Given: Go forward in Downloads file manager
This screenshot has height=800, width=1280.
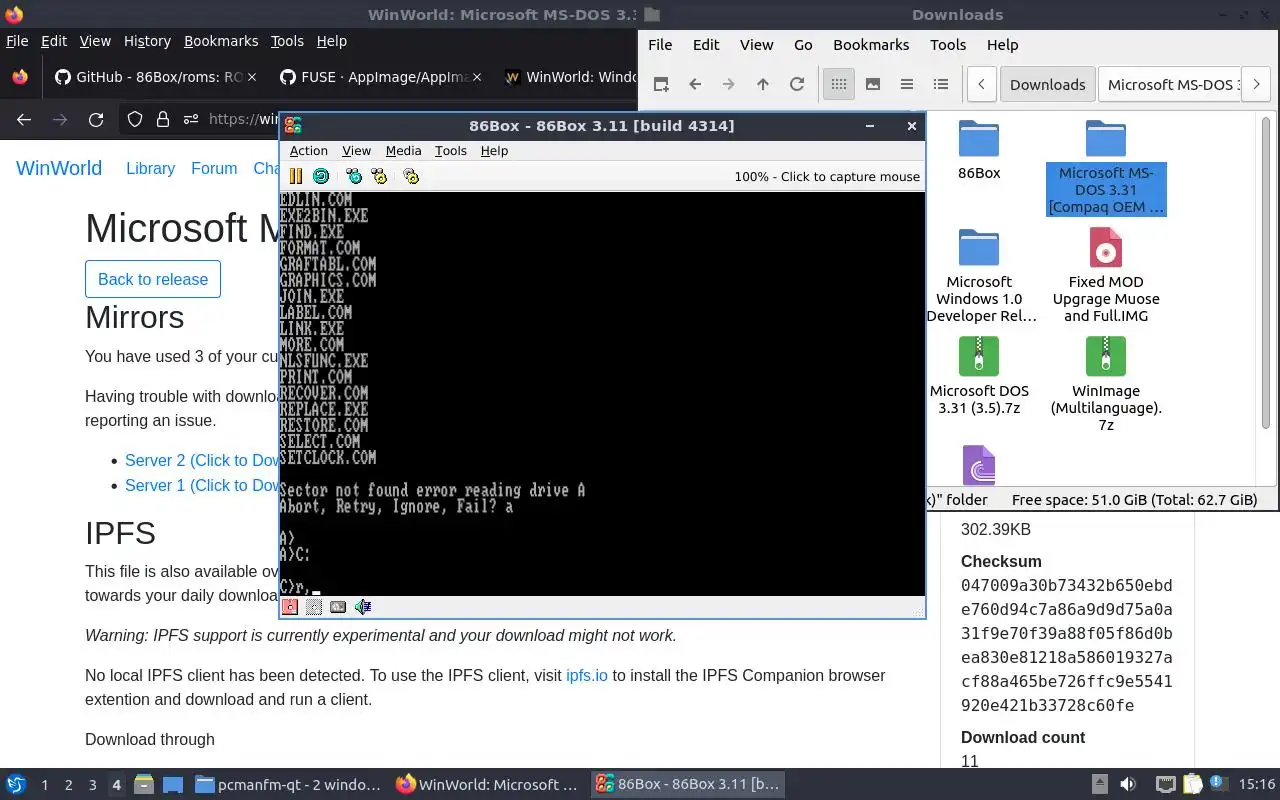Looking at the screenshot, I should 729,84.
